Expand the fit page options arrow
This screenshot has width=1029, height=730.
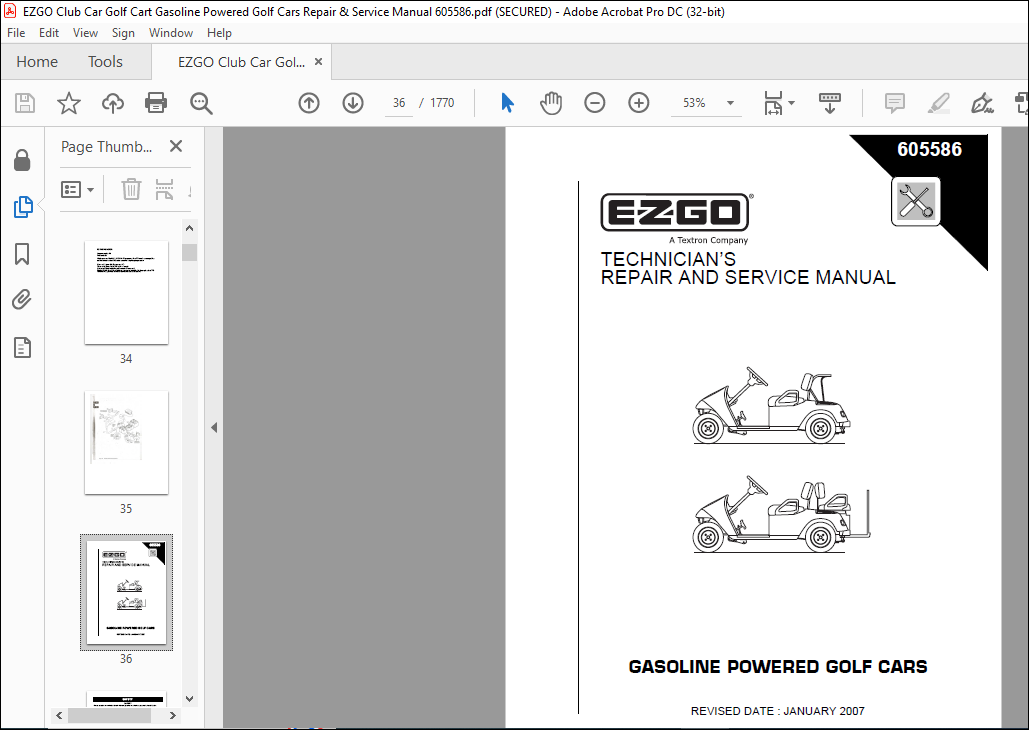click(791, 103)
